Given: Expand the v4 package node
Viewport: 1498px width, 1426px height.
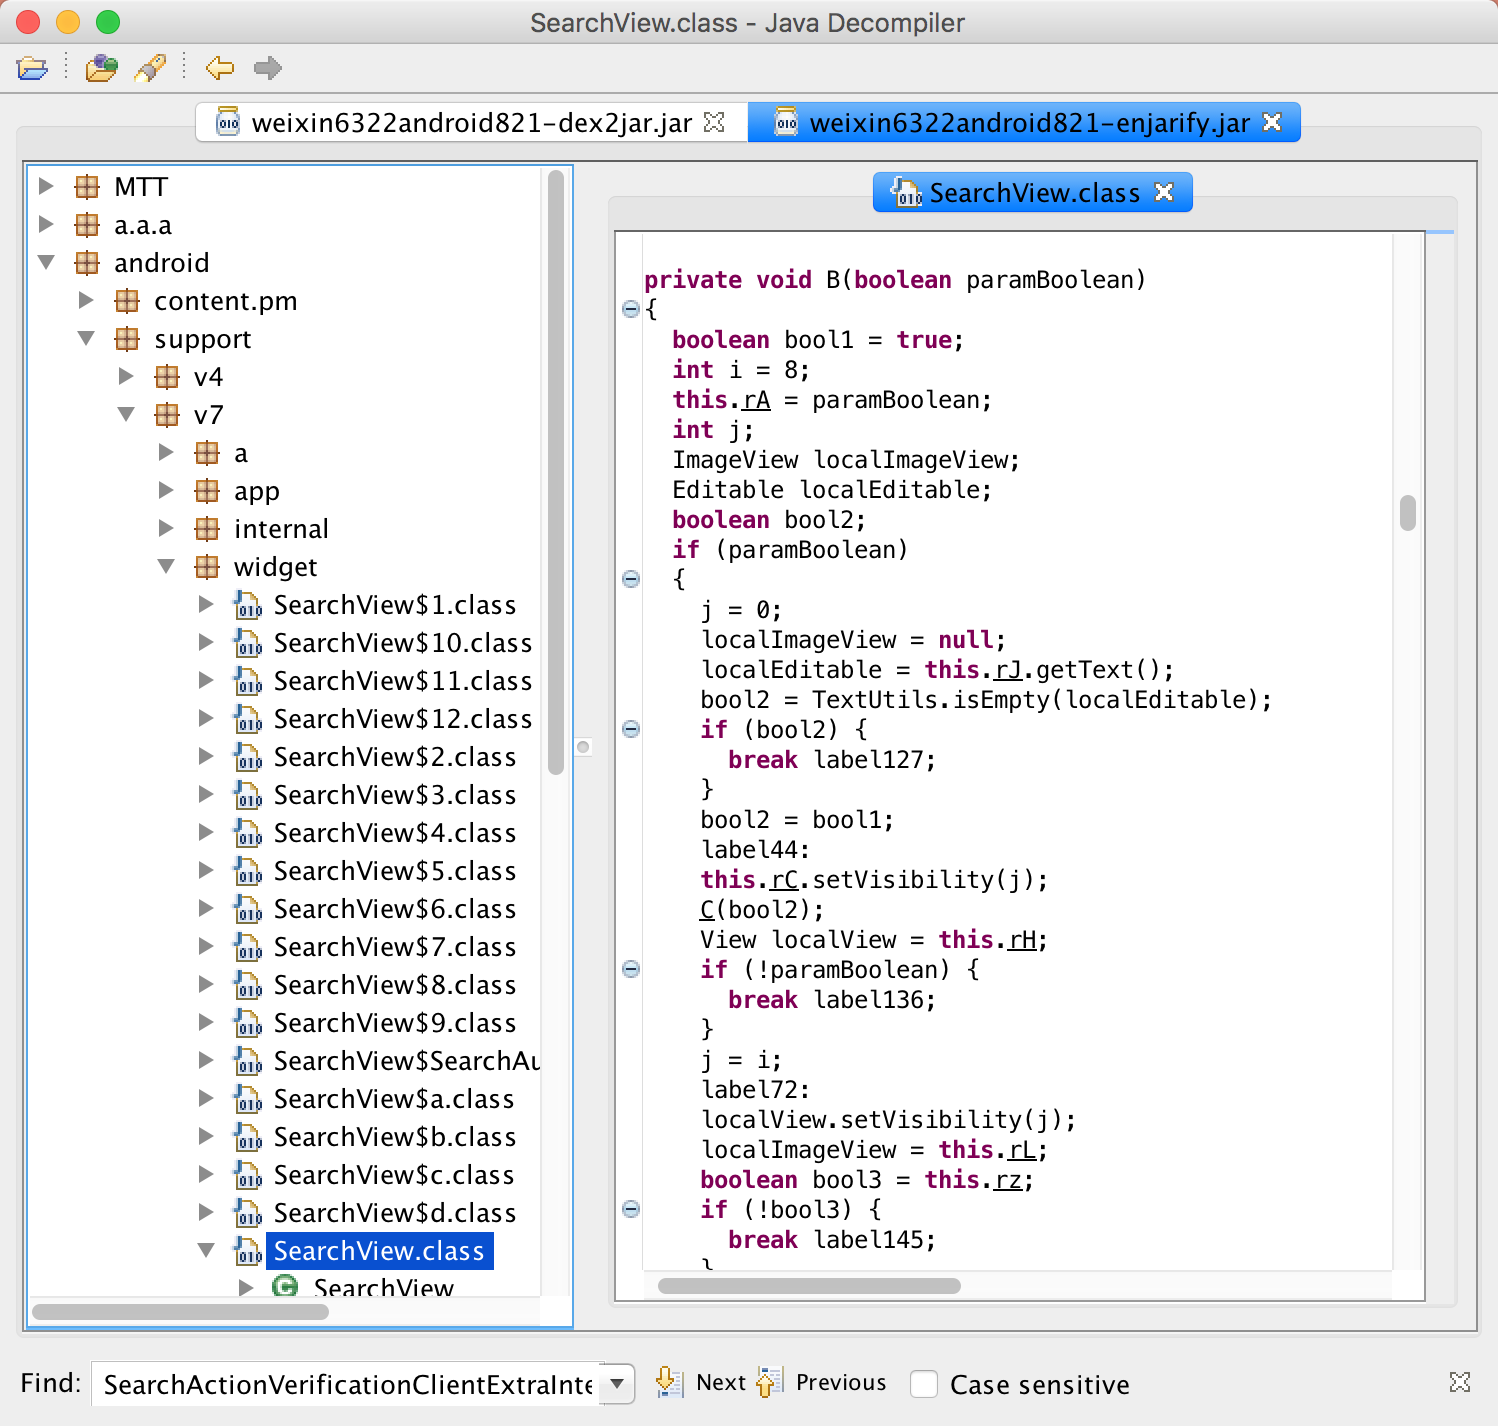Looking at the screenshot, I should pos(126,377).
